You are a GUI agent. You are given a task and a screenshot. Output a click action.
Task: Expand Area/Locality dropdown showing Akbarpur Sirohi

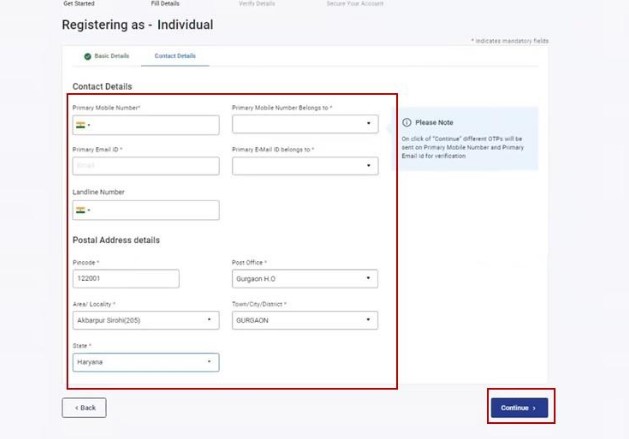coord(146,320)
